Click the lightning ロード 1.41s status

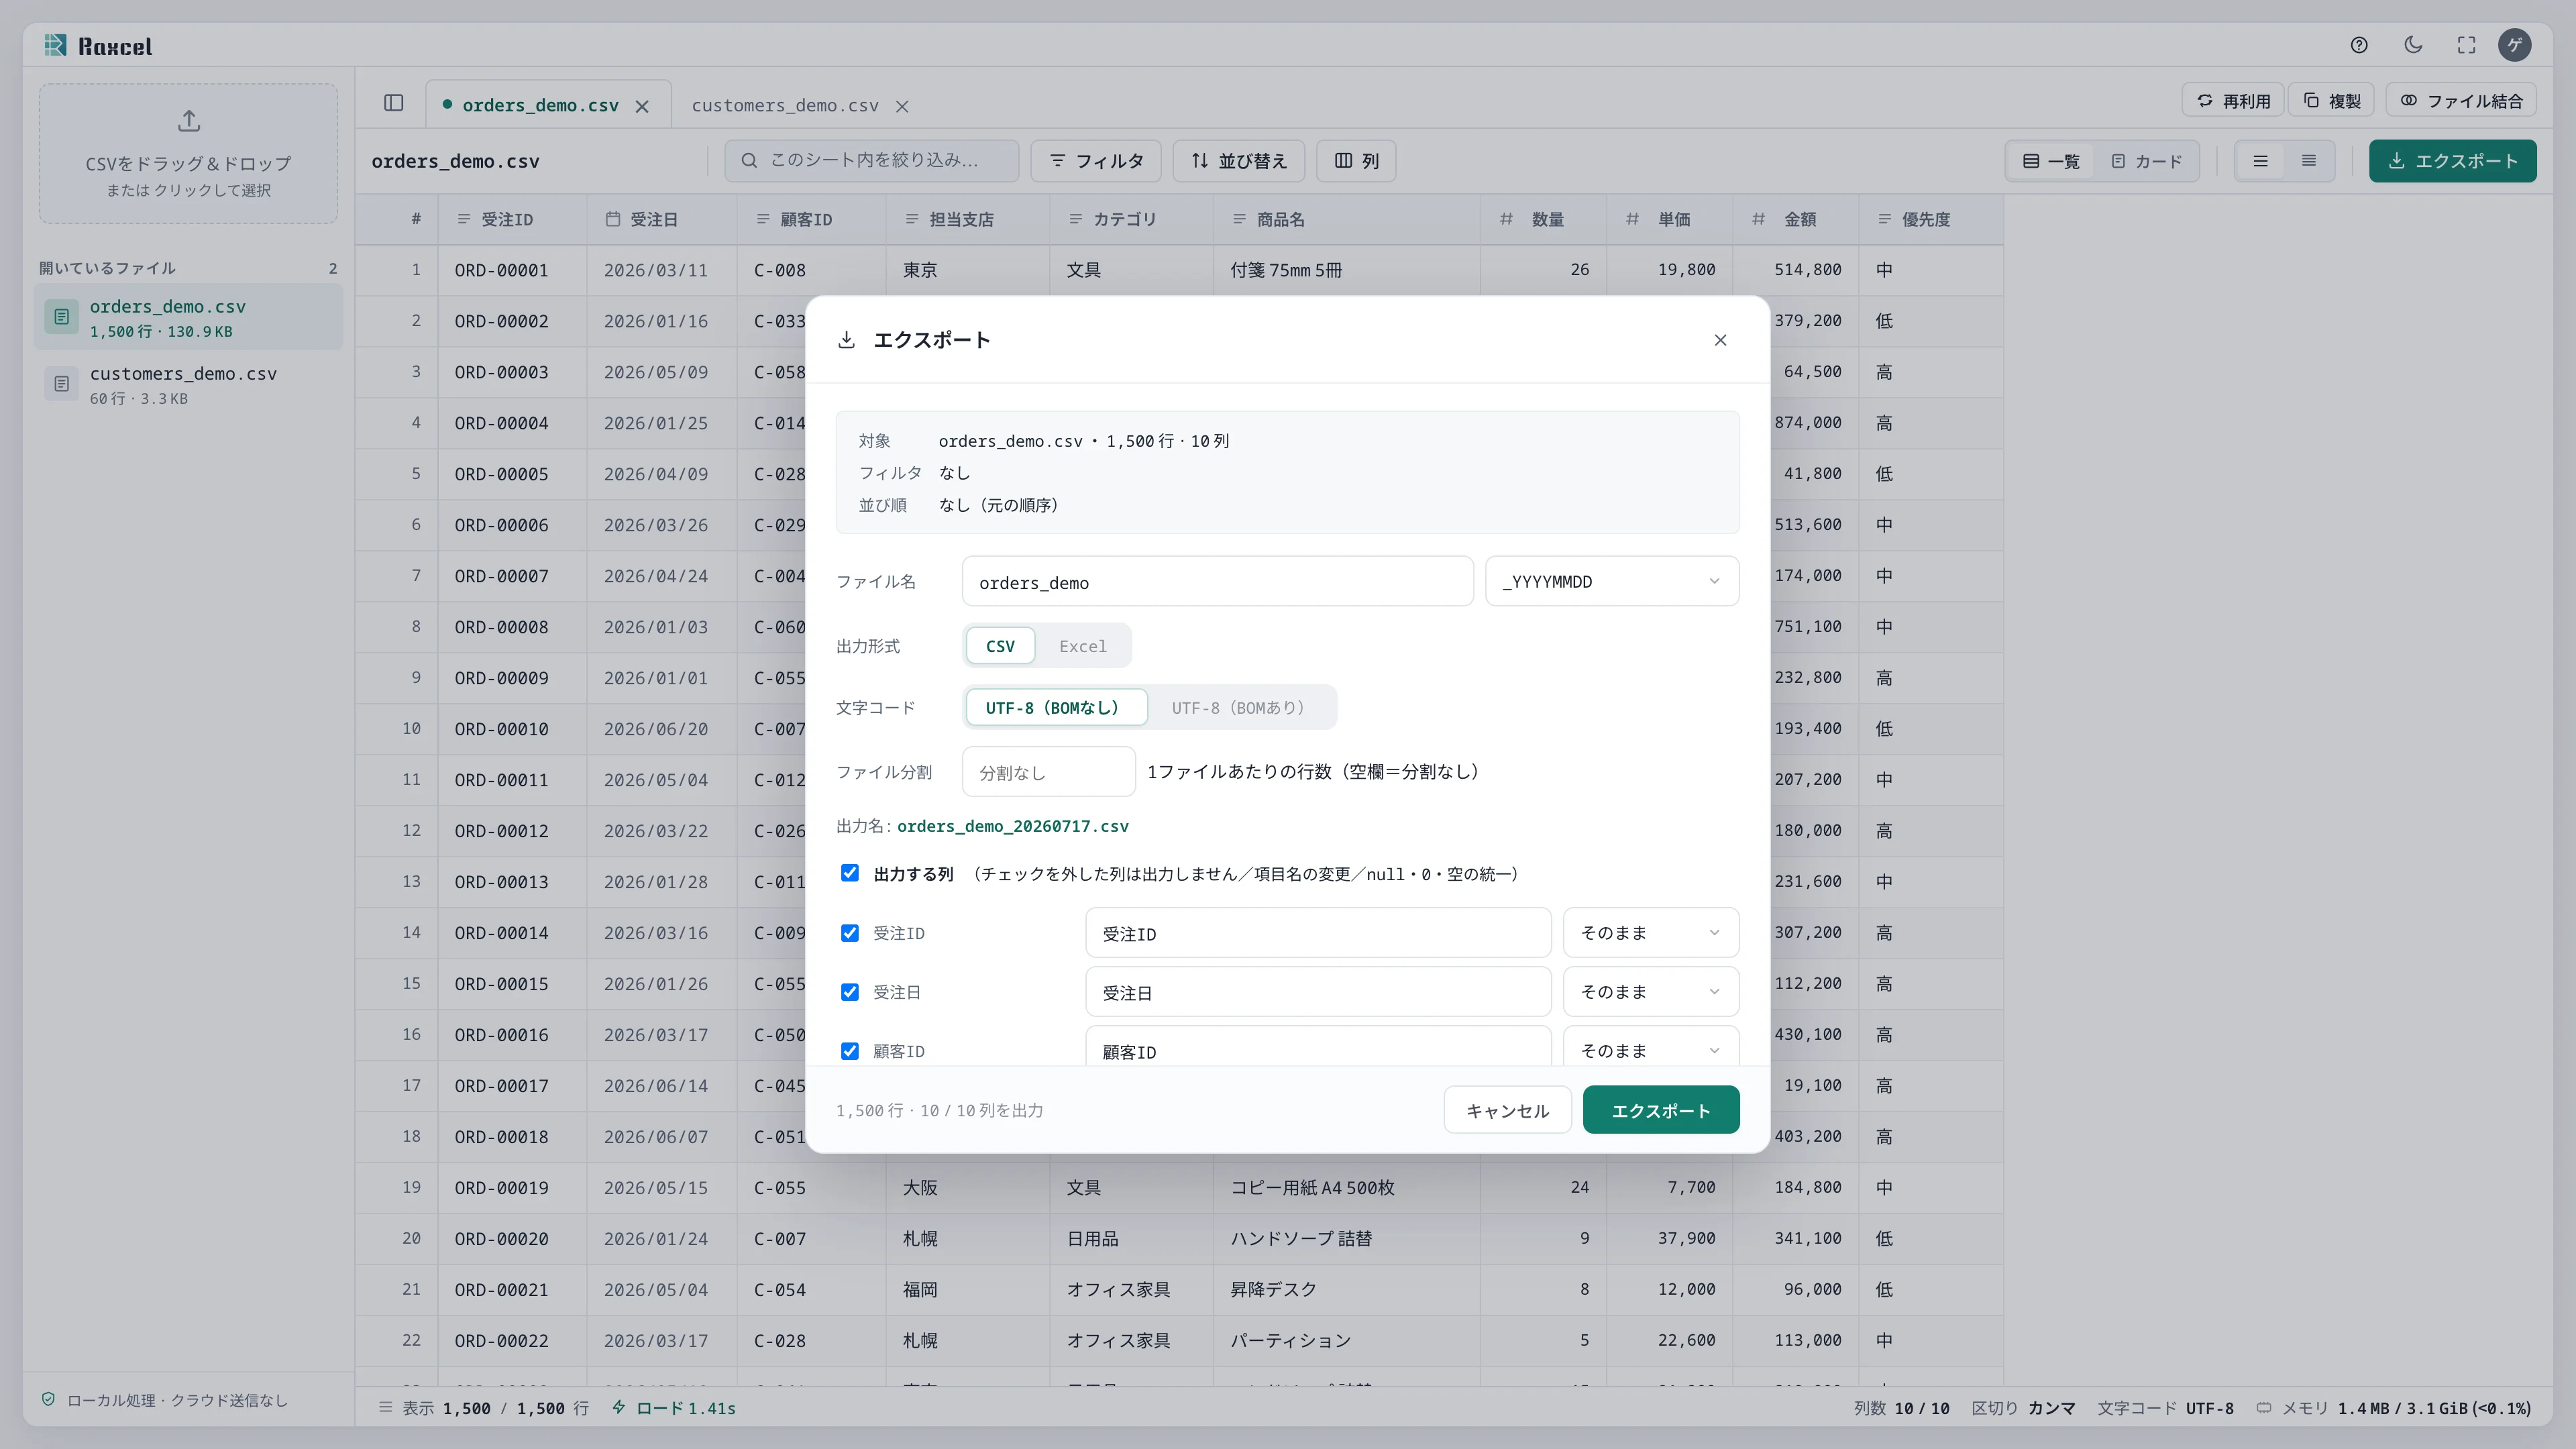click(674, 1408)
